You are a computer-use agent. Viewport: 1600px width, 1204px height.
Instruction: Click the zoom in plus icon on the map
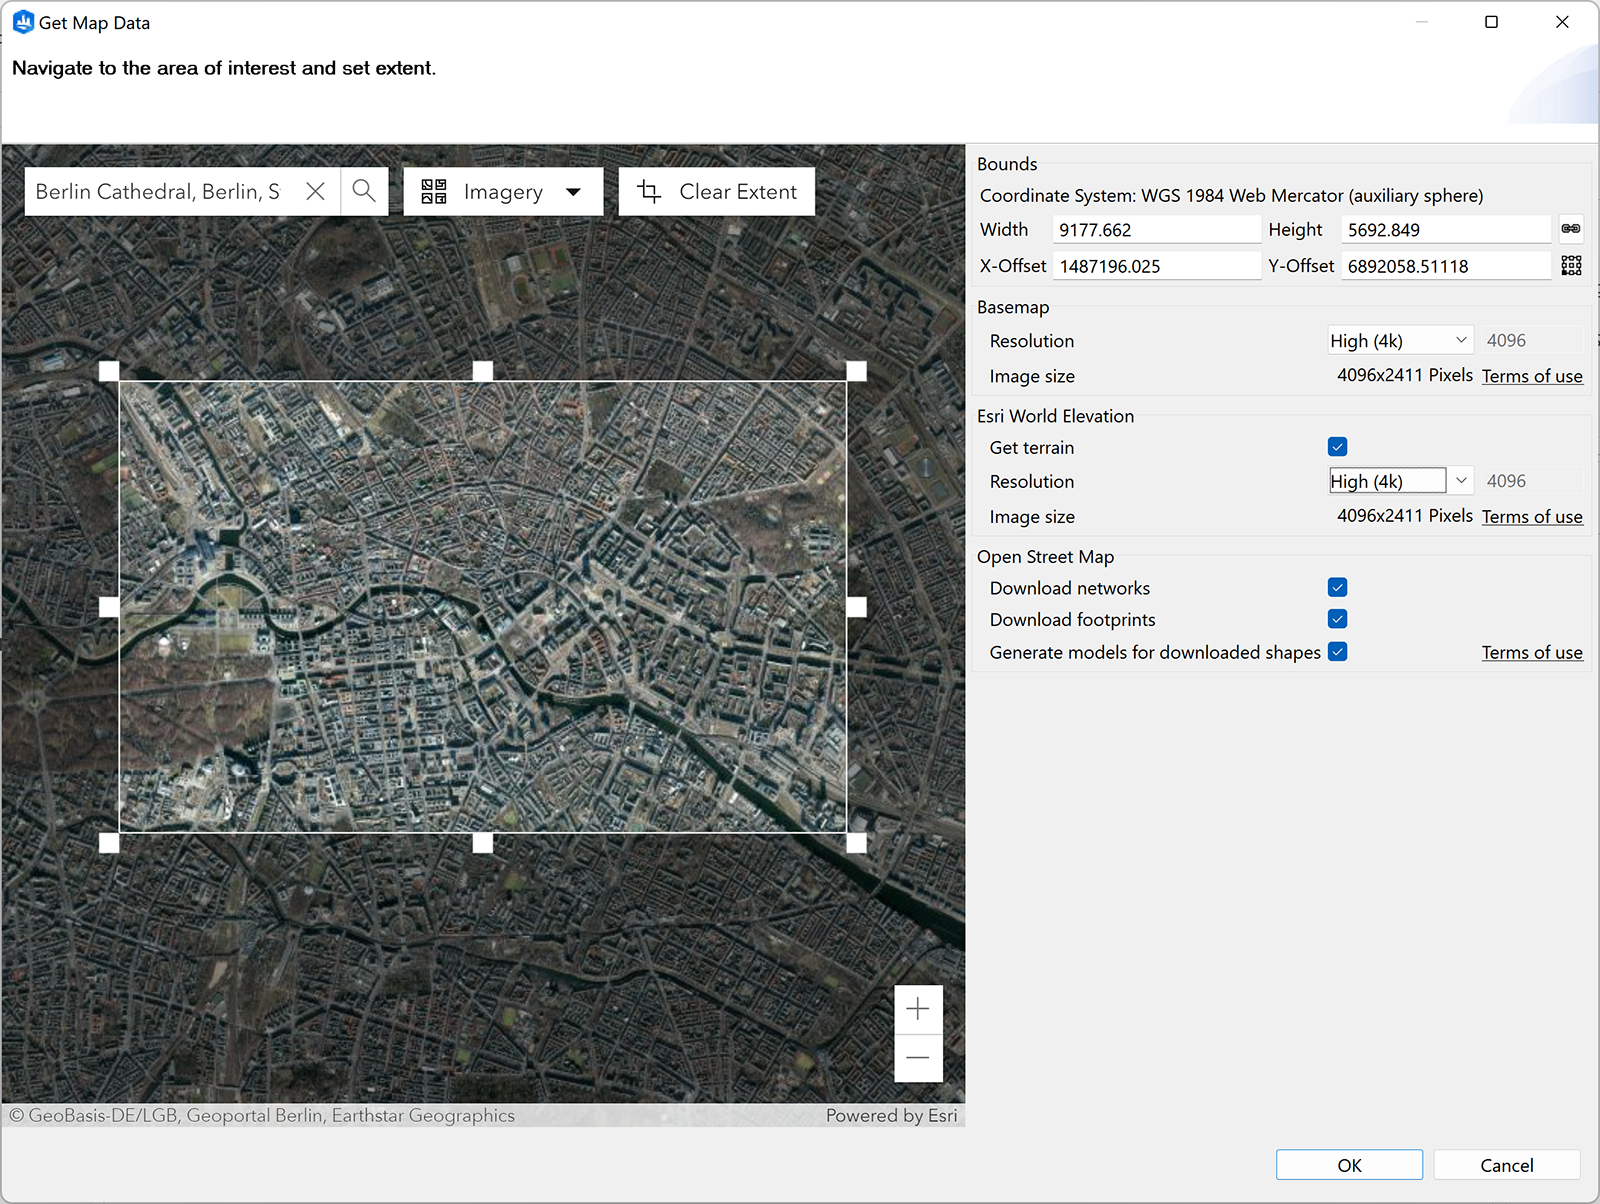pos(918,1009)
